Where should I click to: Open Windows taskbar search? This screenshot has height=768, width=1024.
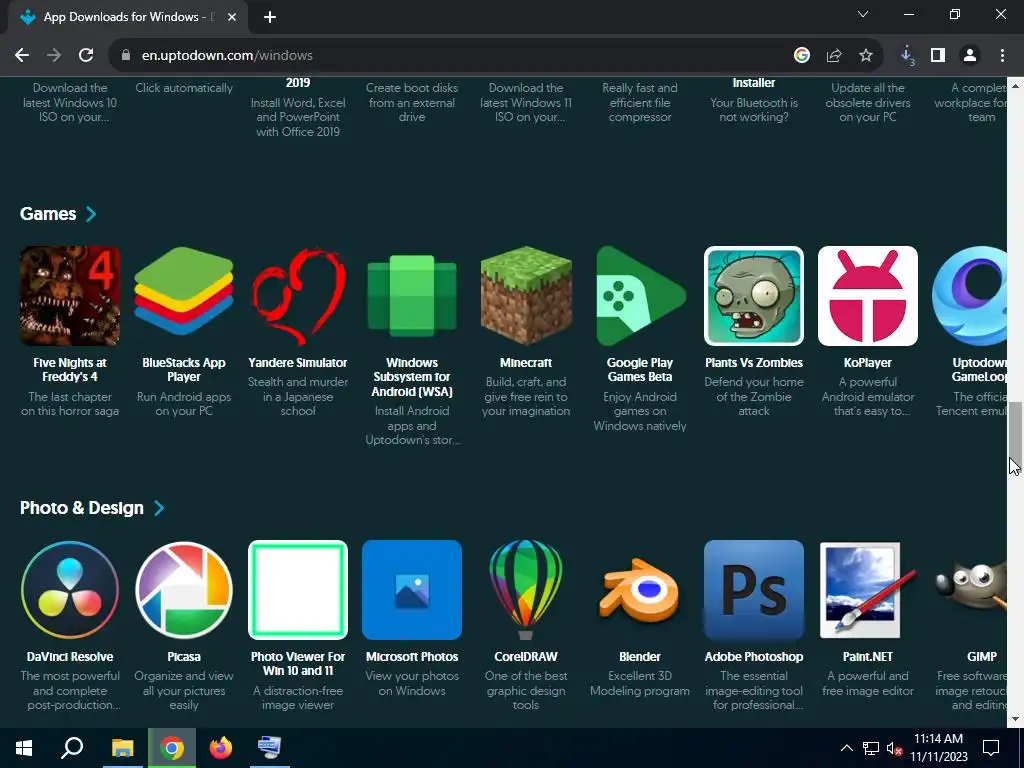coord(72,748)
